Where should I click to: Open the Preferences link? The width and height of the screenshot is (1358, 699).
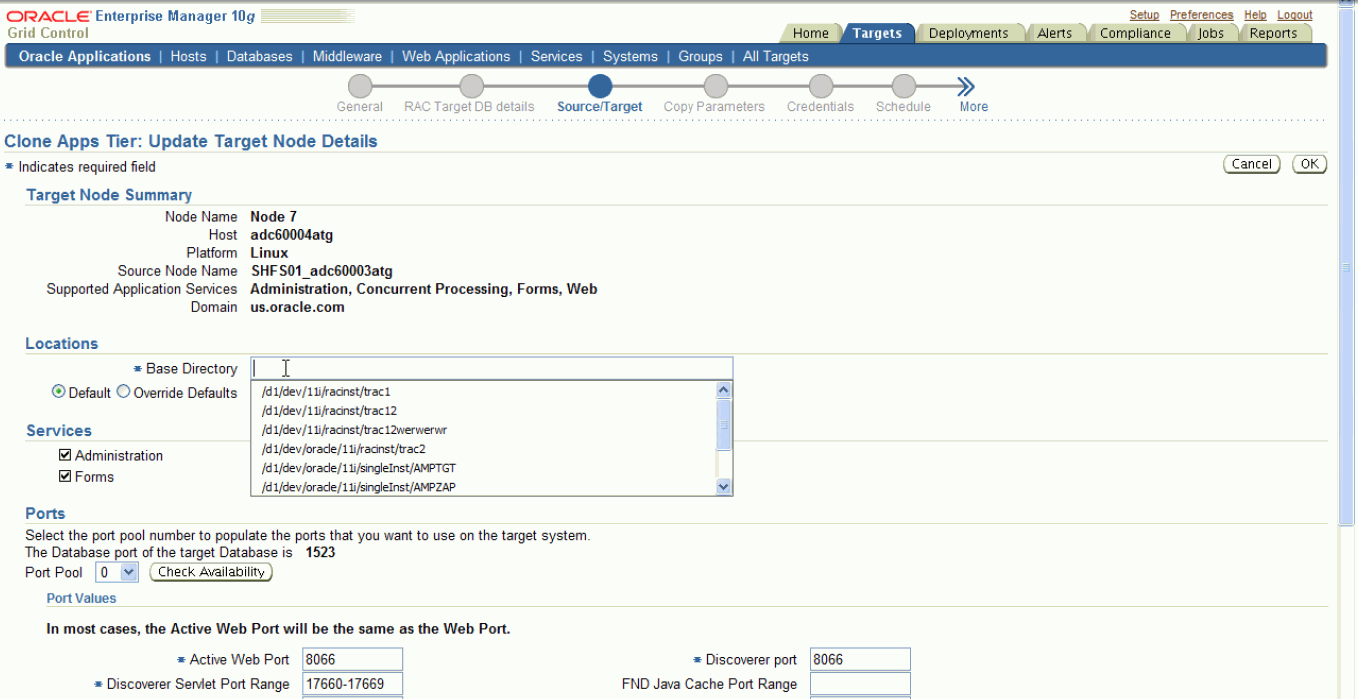[x=1201, y=15]
